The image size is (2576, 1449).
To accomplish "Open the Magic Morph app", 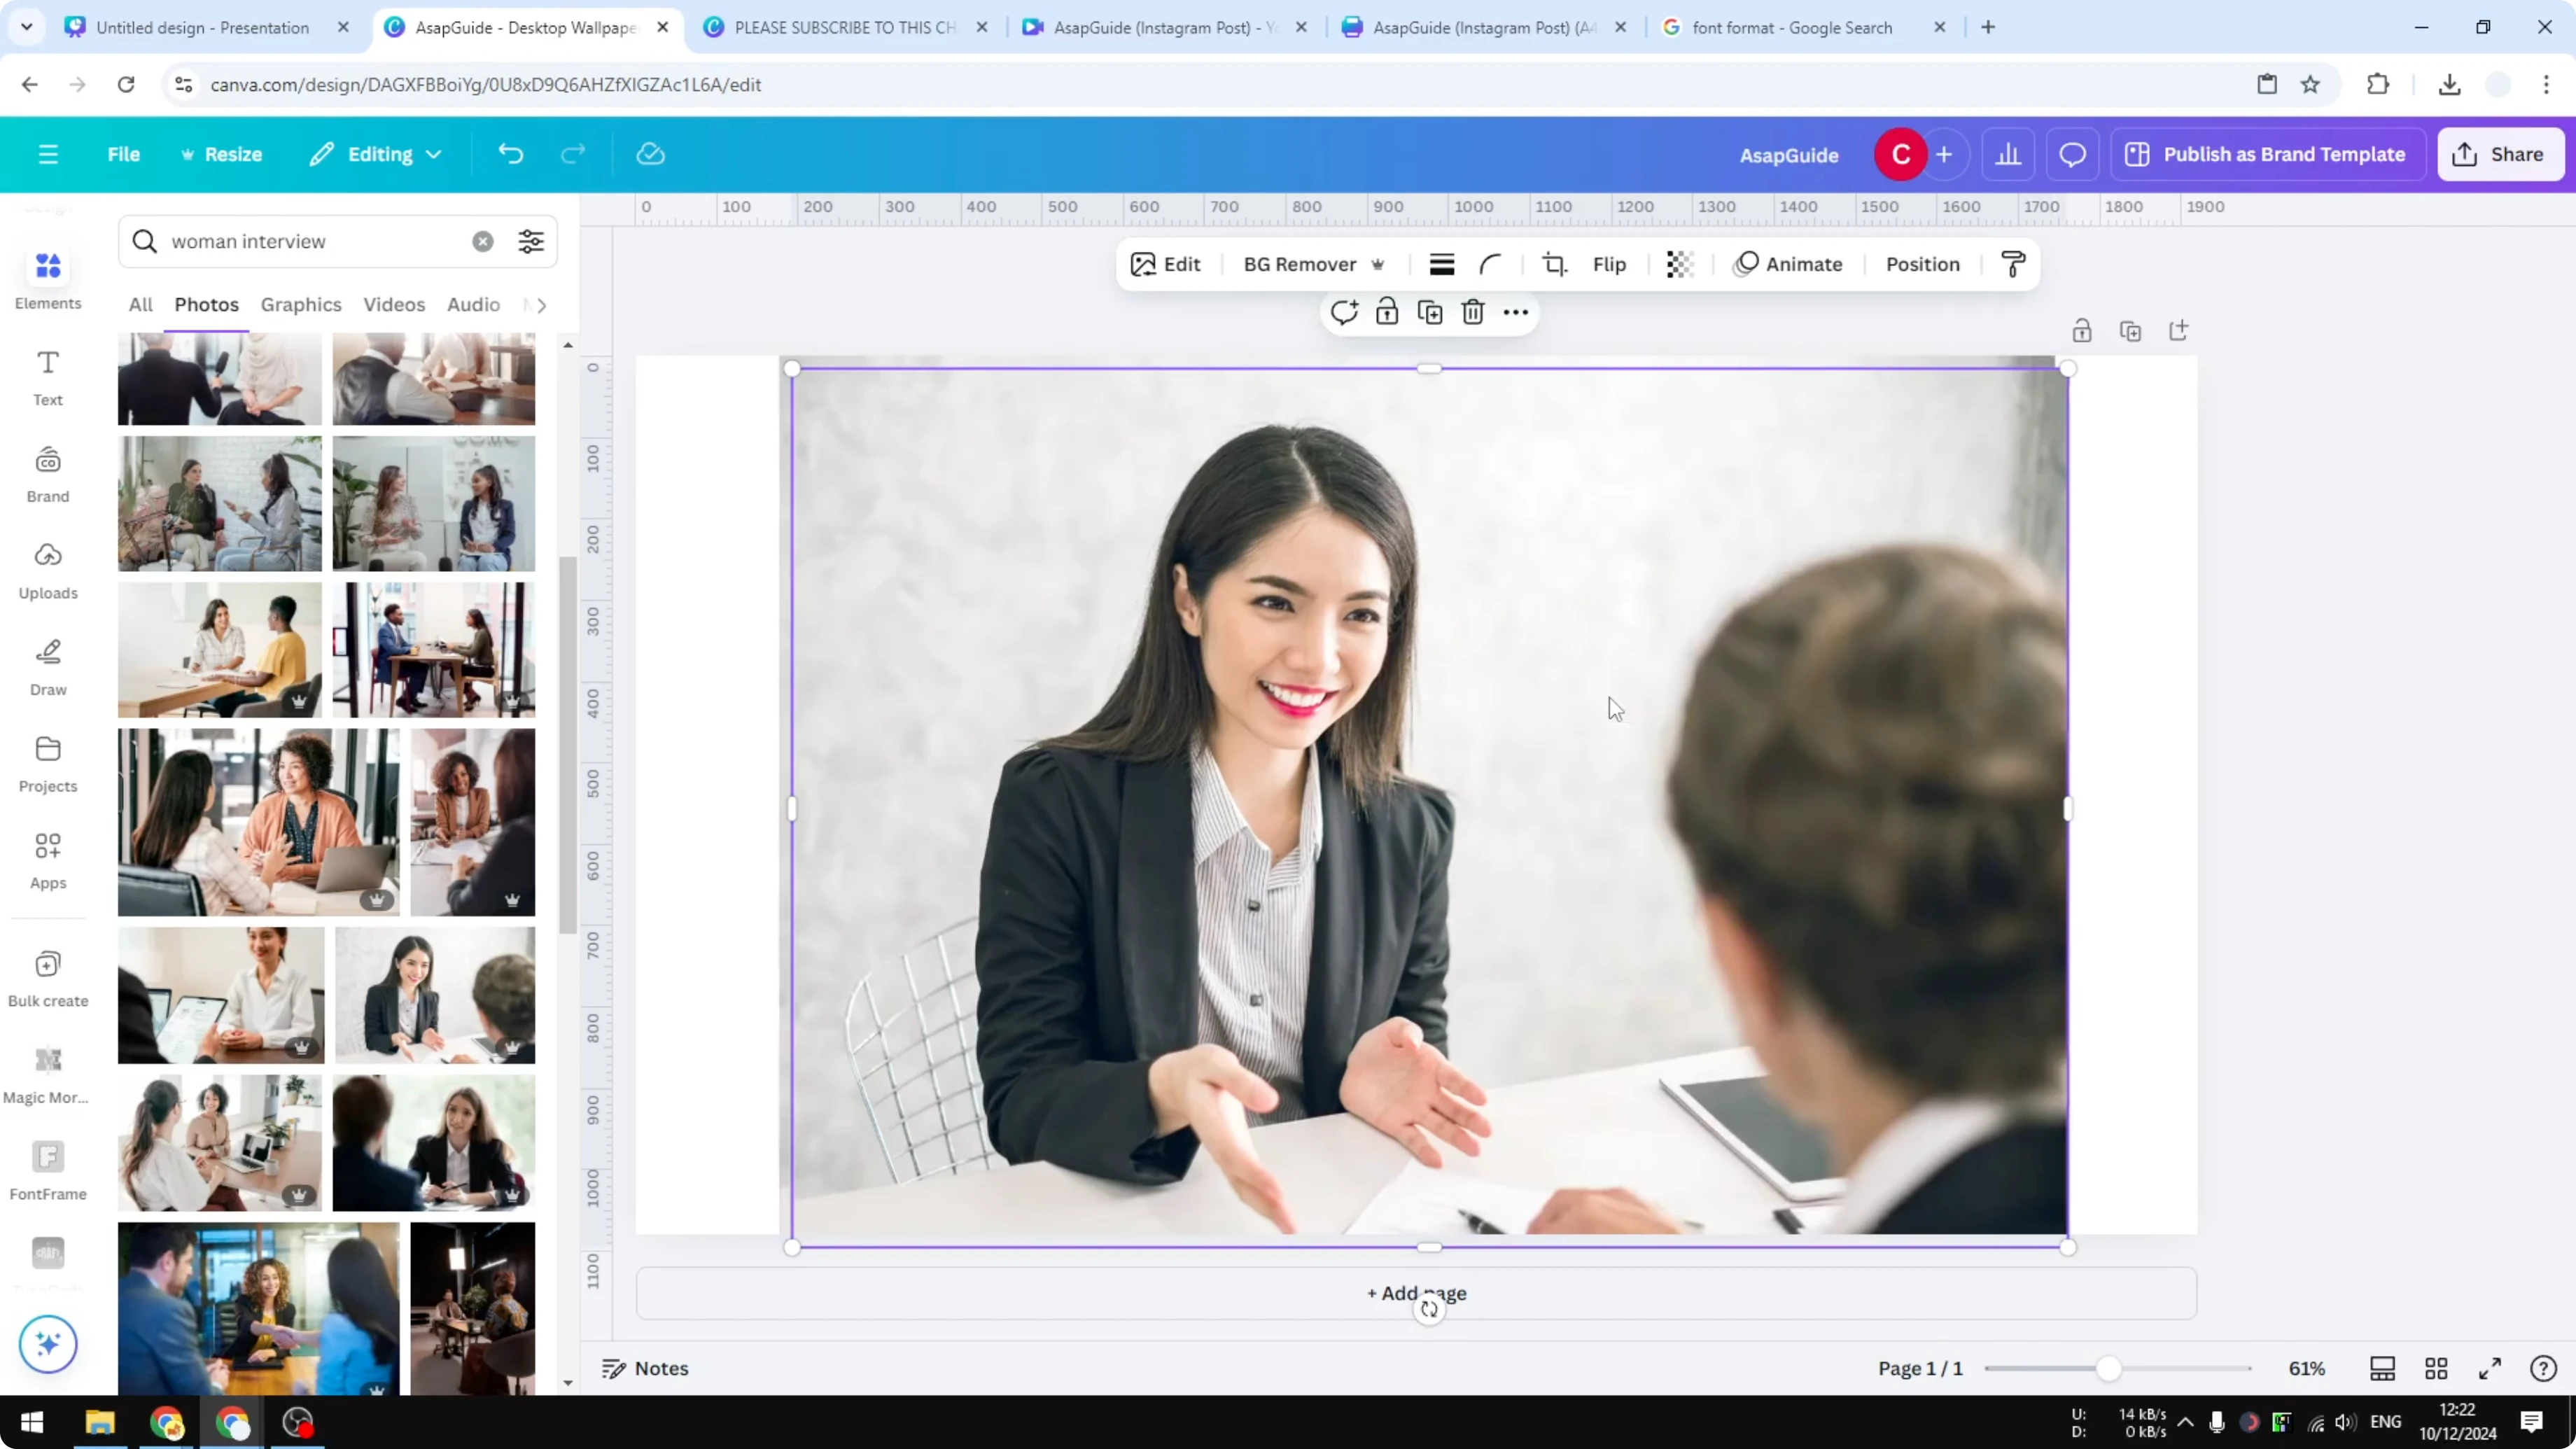I will (x=47, y=1071).
